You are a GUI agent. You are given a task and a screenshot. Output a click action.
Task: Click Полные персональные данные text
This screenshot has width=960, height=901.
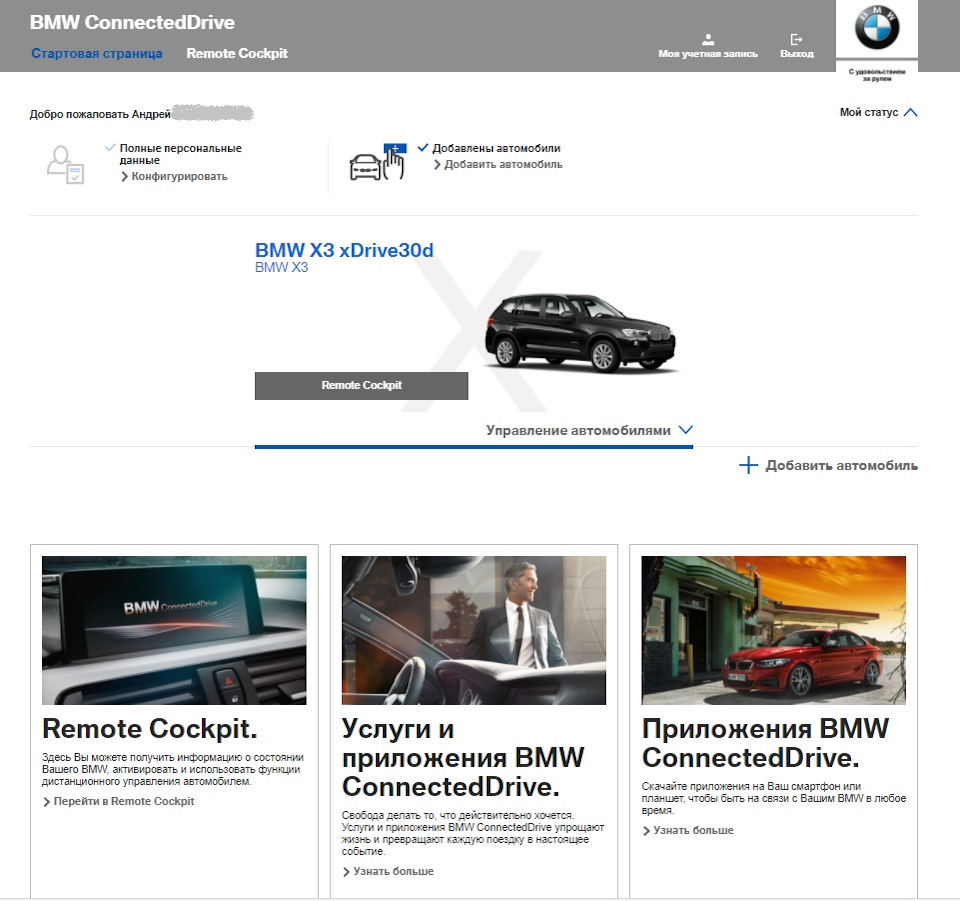point(181,154)
